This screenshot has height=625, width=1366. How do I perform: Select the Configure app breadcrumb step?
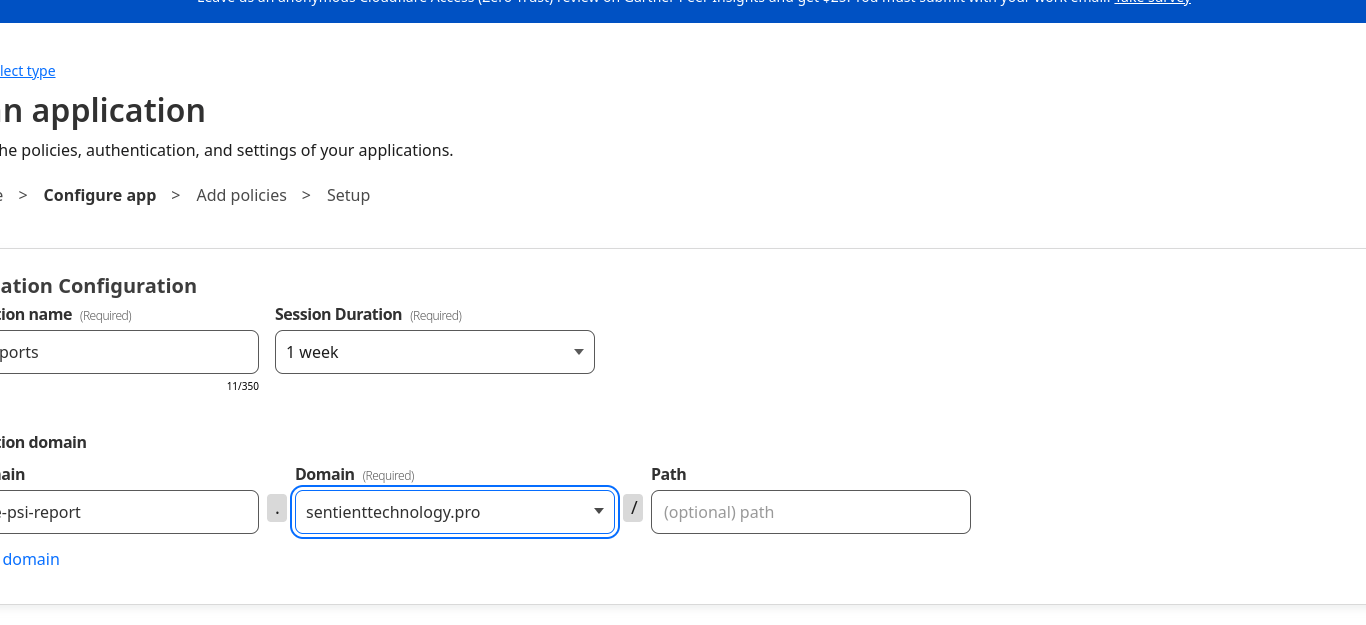(x=99, y=195)
